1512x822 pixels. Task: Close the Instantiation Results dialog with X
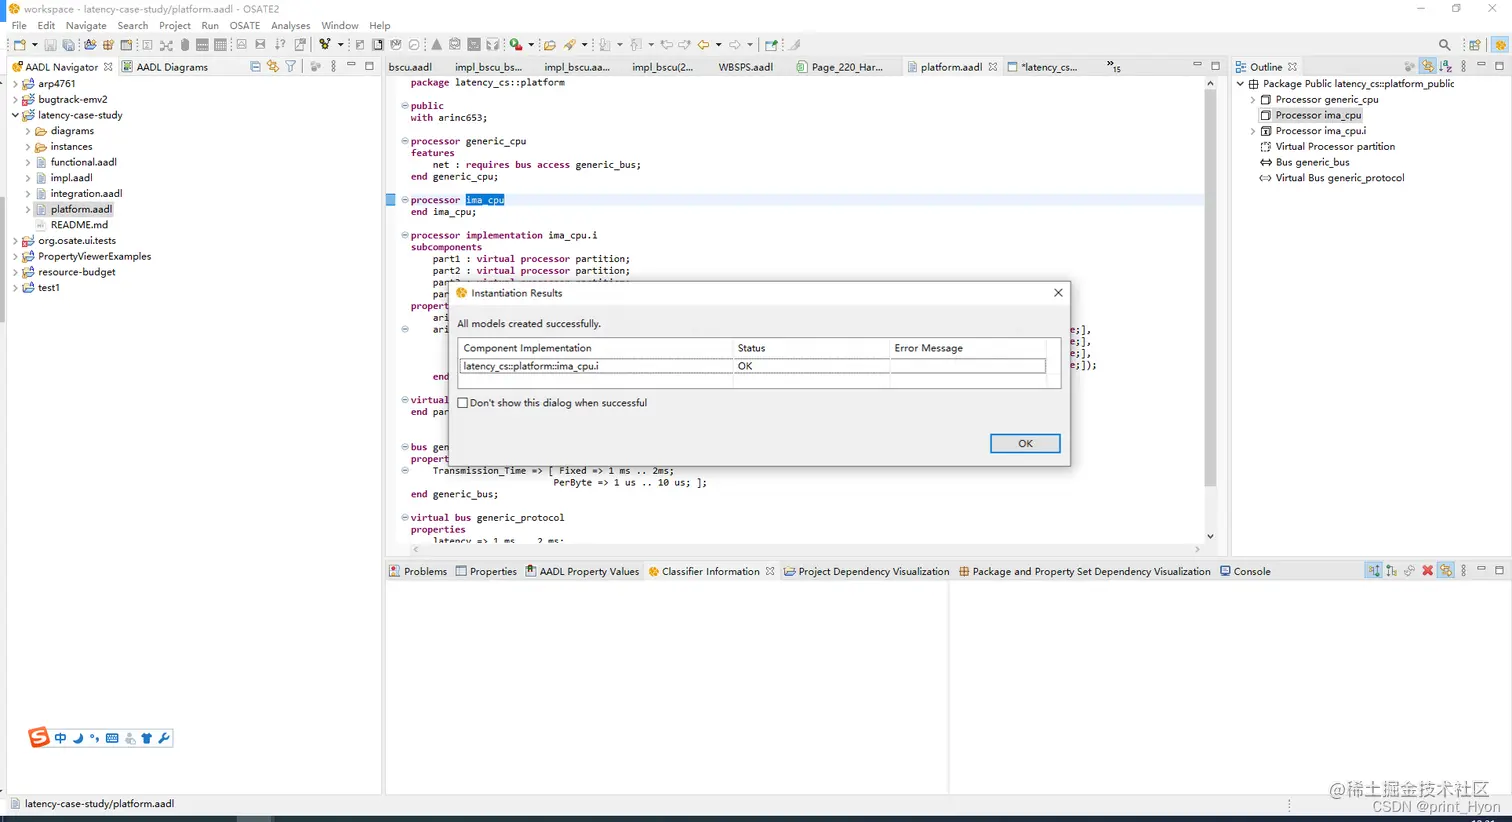point(1058,293)
